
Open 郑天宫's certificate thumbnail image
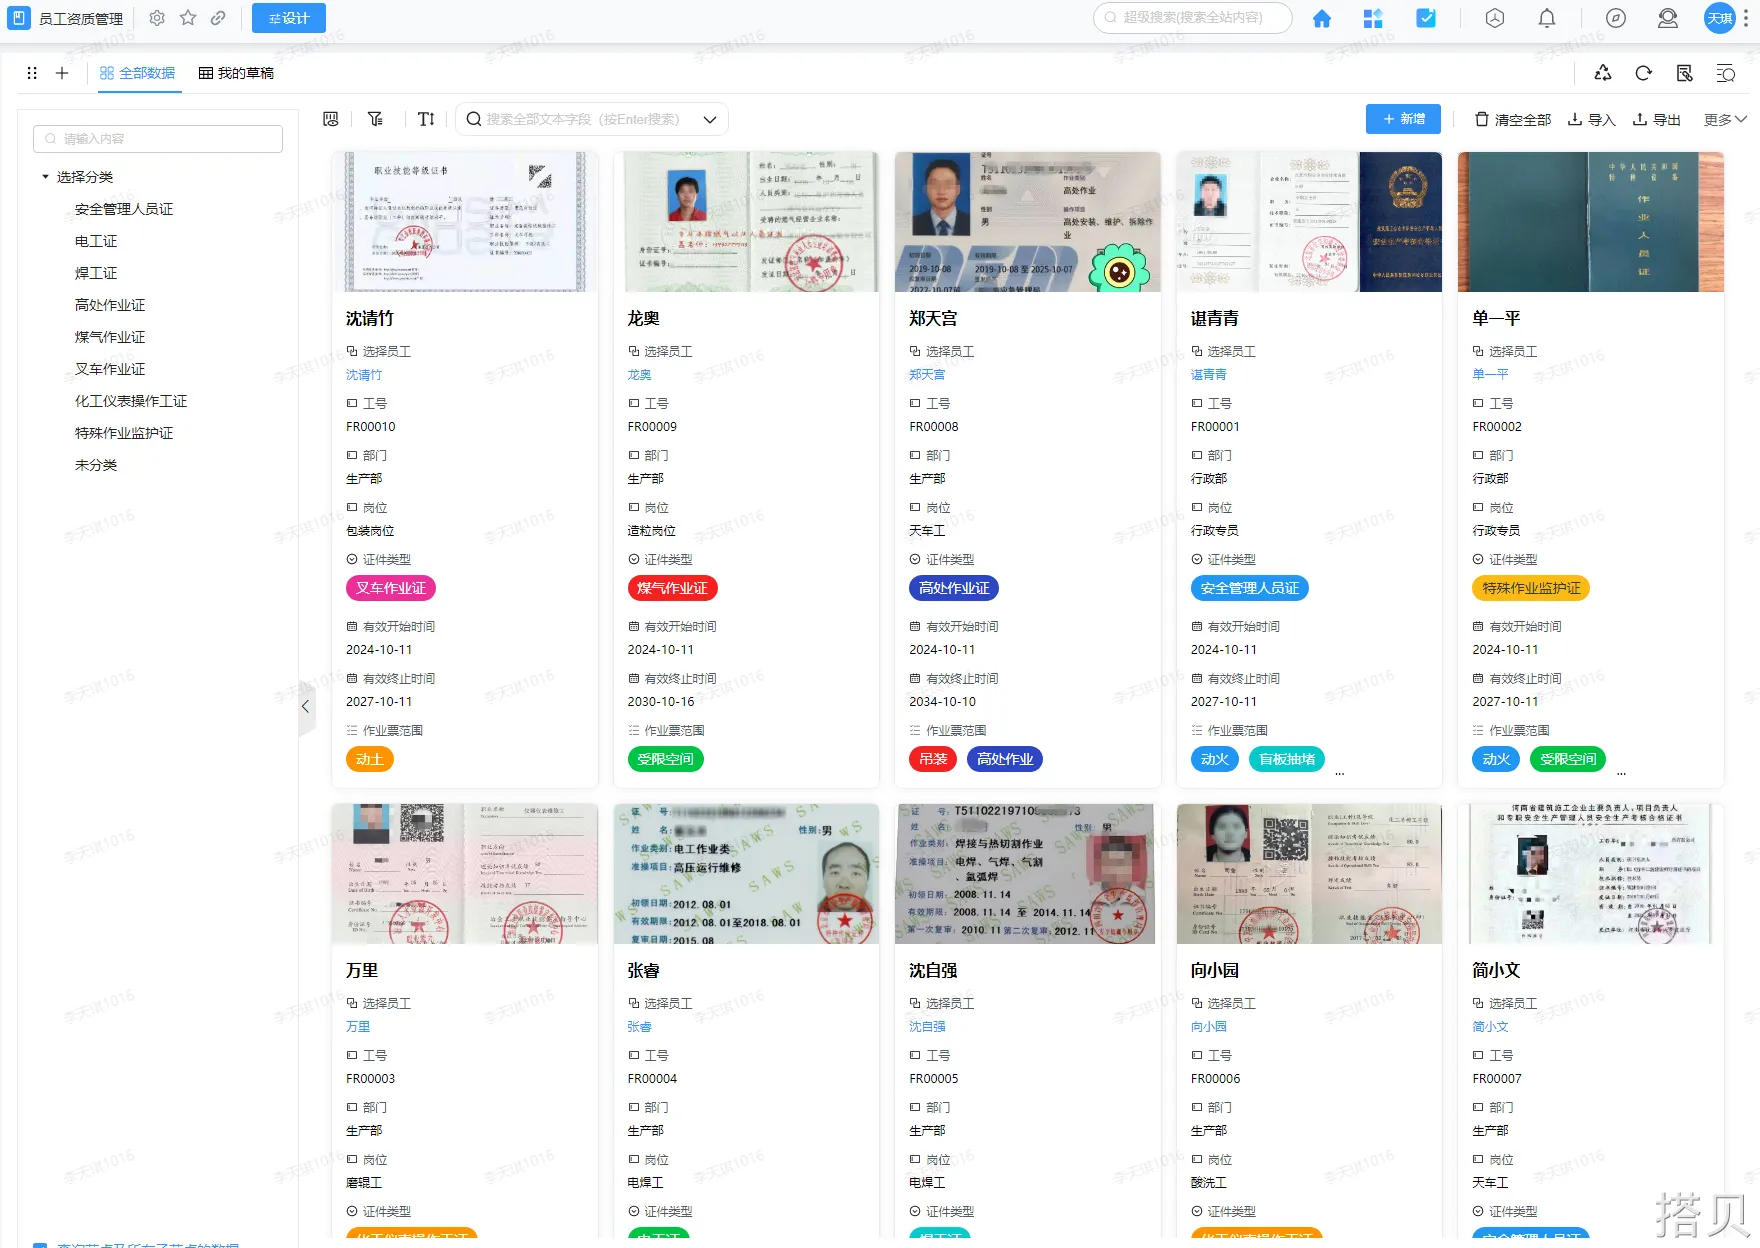click(x=1027, y=222)
